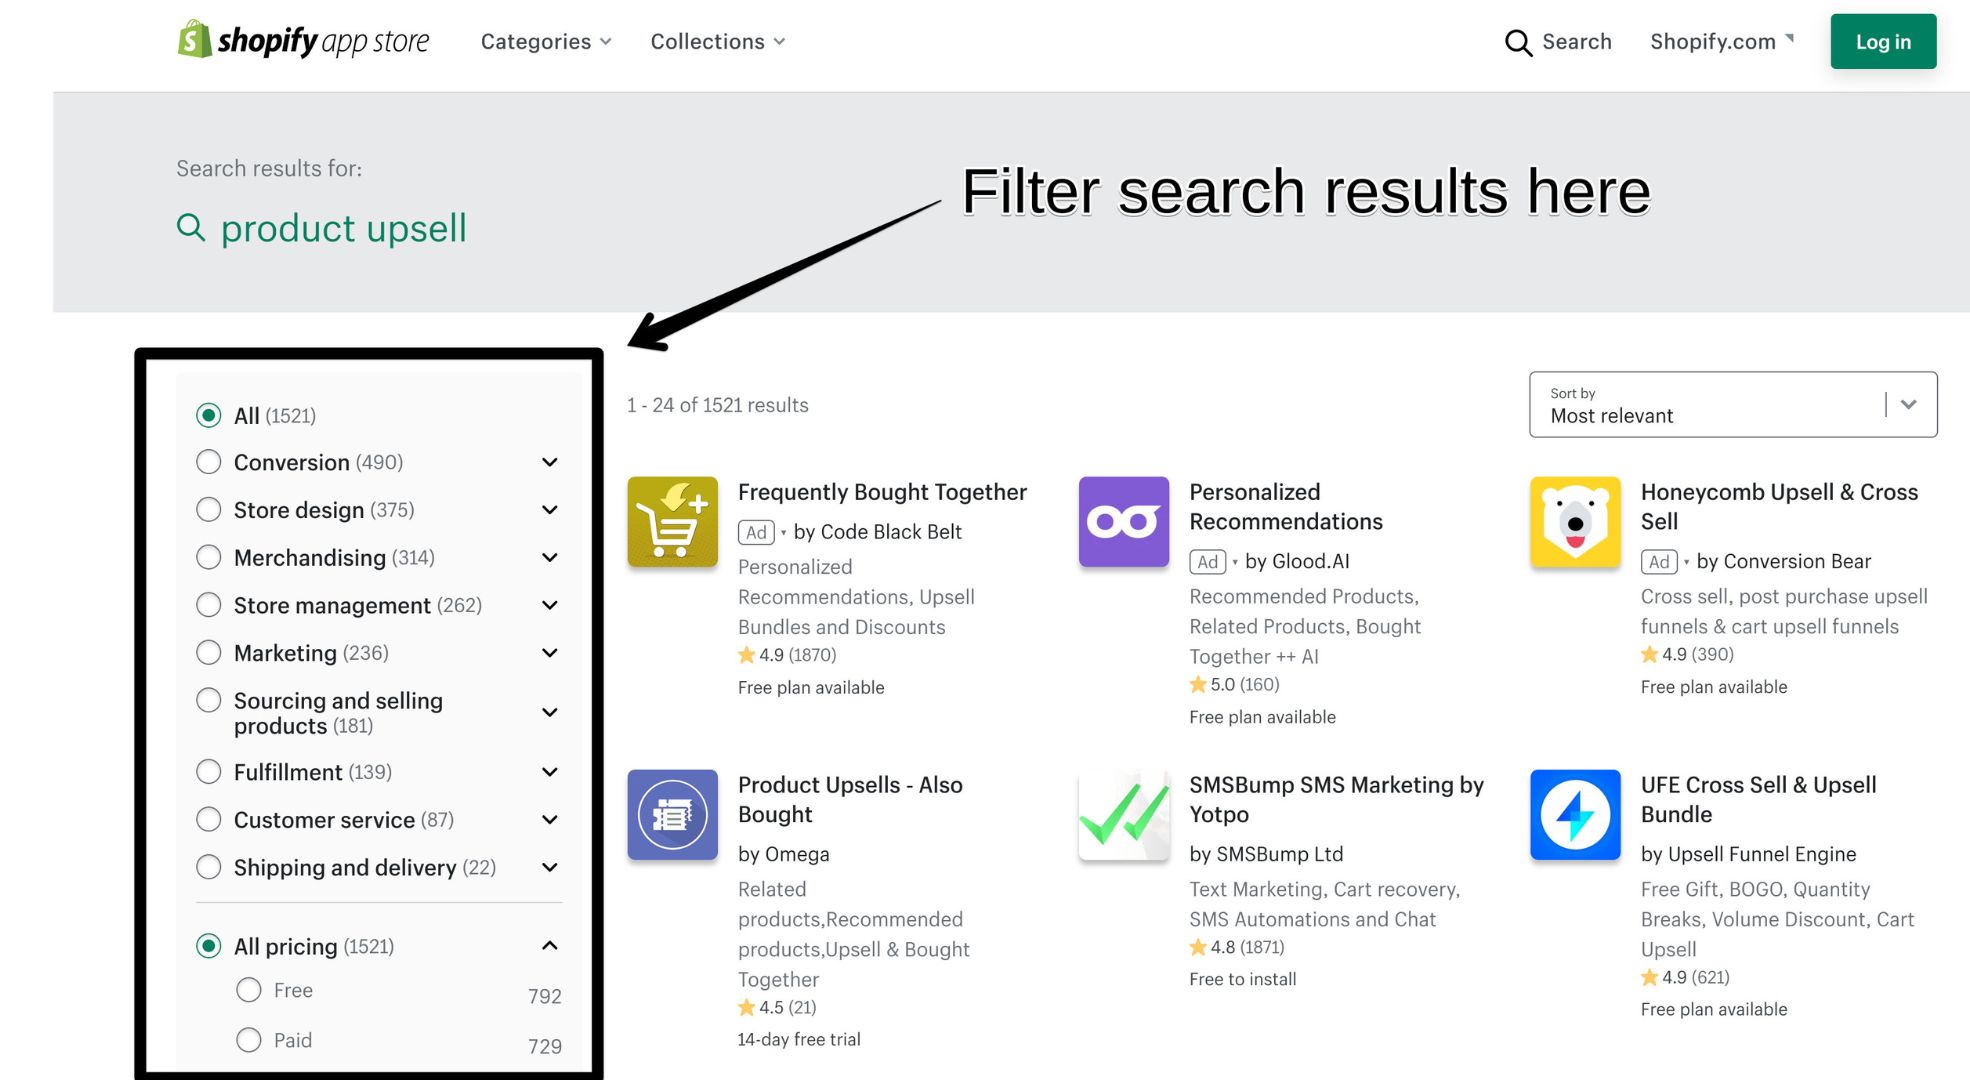The image size is (1970, 1080).
Task: Open the Honeycomb Upsell bear icon
Action: (x=1575, y=521)
